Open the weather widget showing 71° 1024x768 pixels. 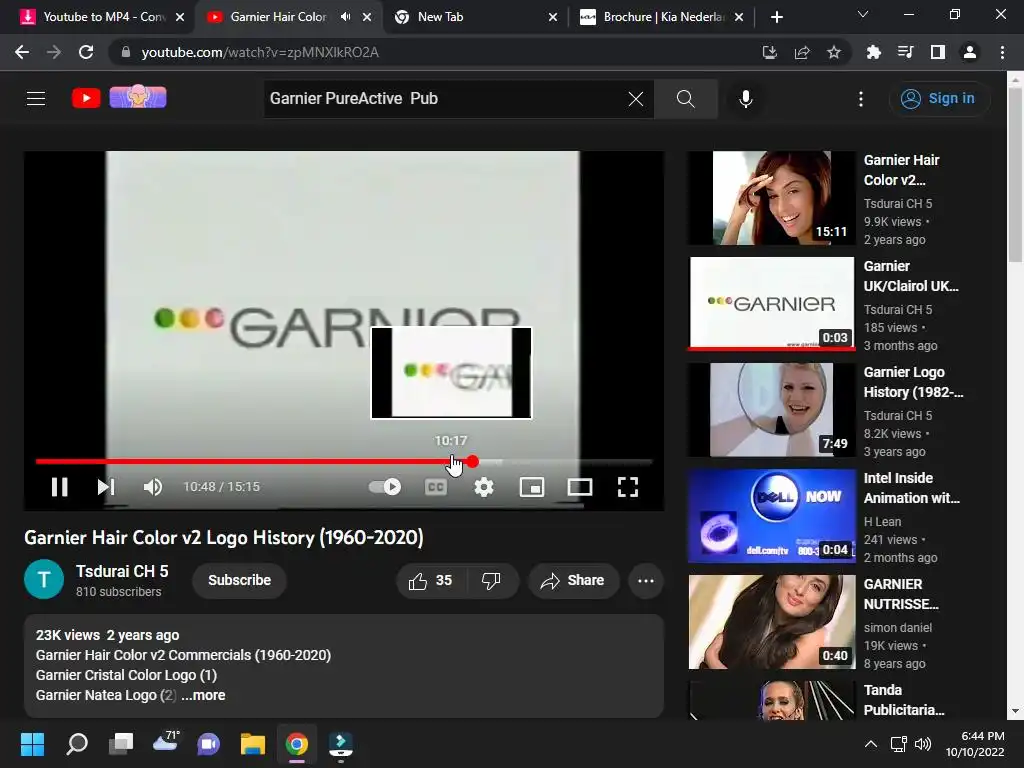(165, 743)
